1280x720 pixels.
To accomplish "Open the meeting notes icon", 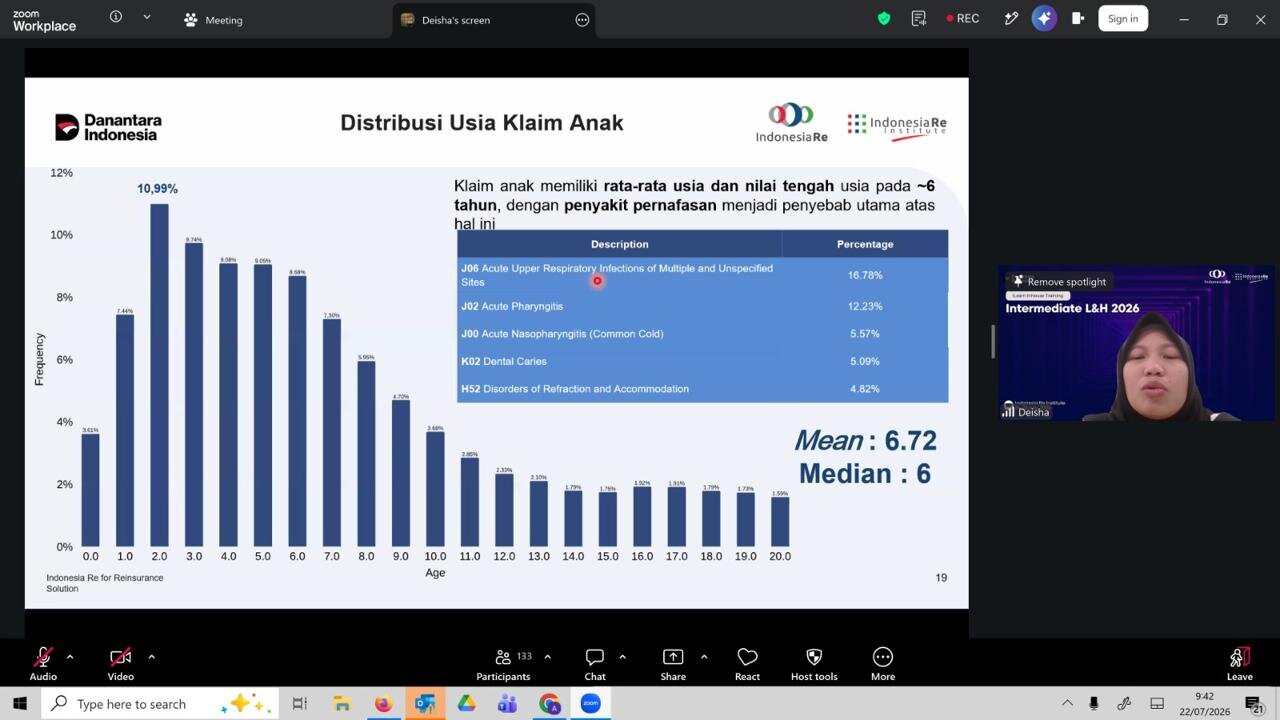I will pos(919,18).
